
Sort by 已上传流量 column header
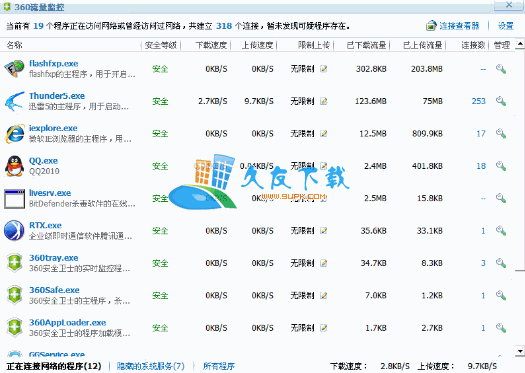[x=423, y=45]
